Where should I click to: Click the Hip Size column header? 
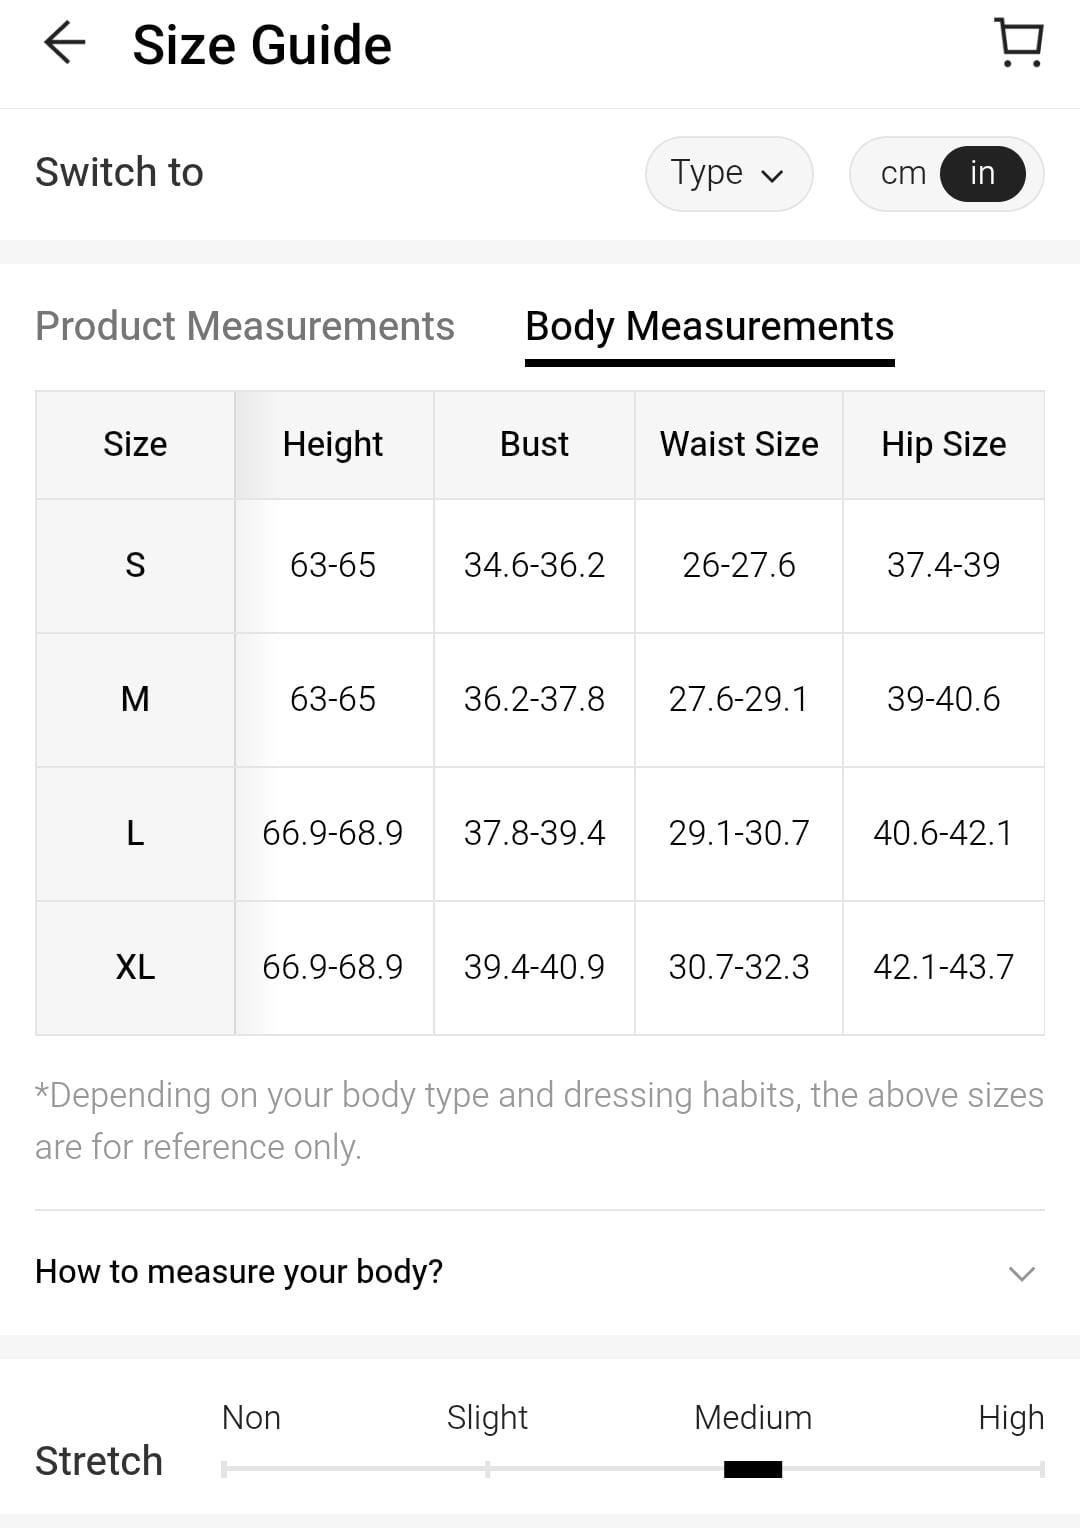tap(943, 444)
